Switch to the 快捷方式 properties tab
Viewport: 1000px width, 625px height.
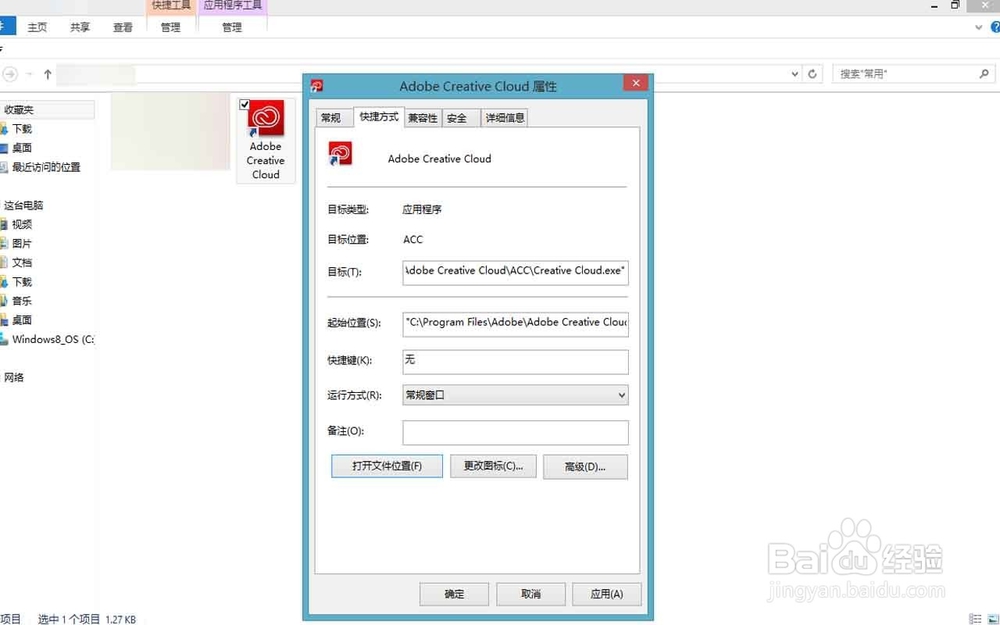[x=379, y=117]
